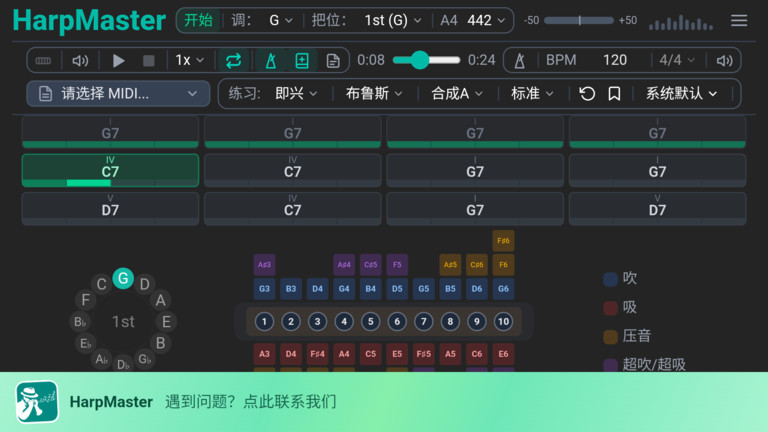This screenshot has height=432, width=768.
Task: Click the G4 blow note
Action: pyautogui.click(x=344, y=289)
